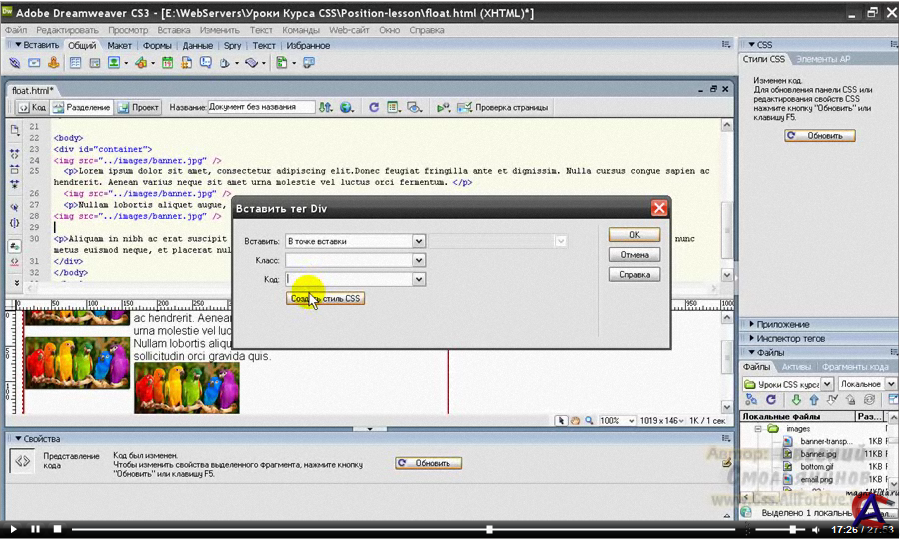The width and height of the screenshot is (900, 540).
Task: Open the Класс dropdown list
Action: click(x=419, y=260)
